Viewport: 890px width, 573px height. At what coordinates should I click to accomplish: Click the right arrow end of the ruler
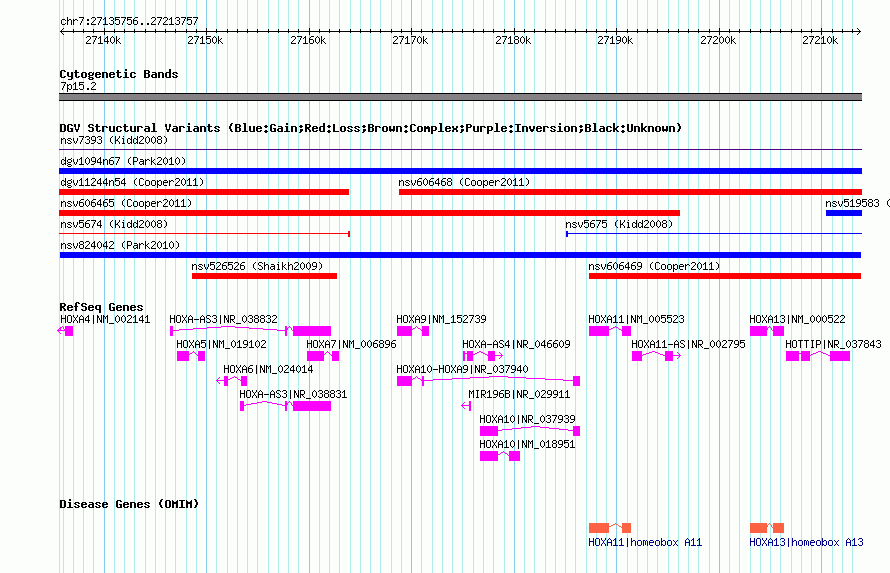(x=859, y=31)
